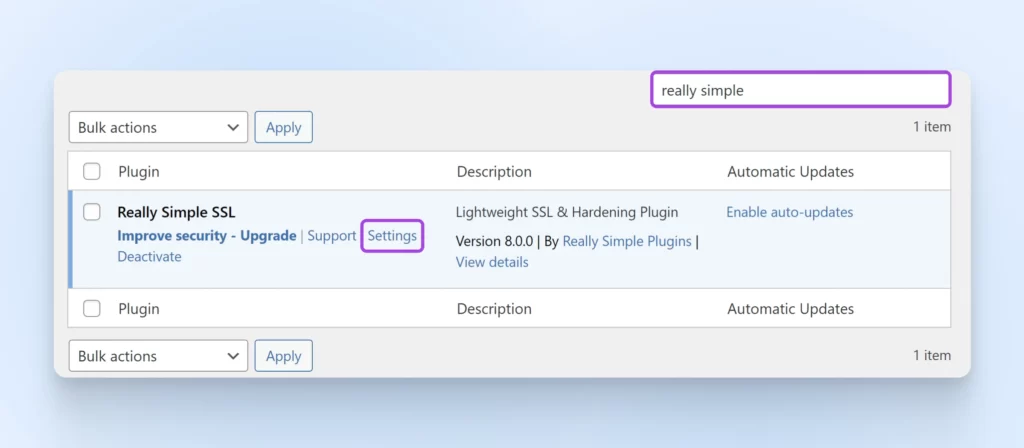Visit the Really Simple Plugins author link
Image resolution: width=1024 pixels, height=448 pixels.
pyautogui.click(x=627, y=241)
